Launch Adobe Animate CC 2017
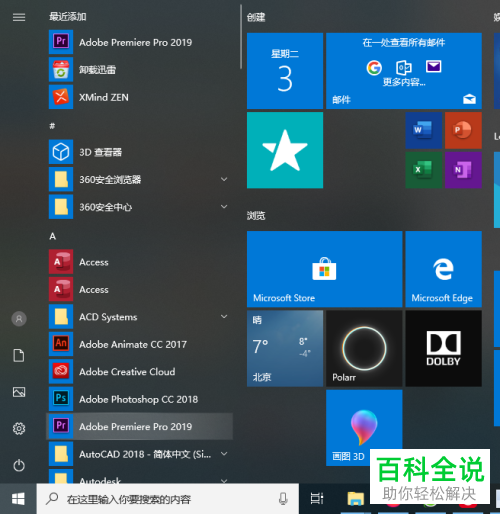This screenshot has width=500, height=514. coord(140,344)
